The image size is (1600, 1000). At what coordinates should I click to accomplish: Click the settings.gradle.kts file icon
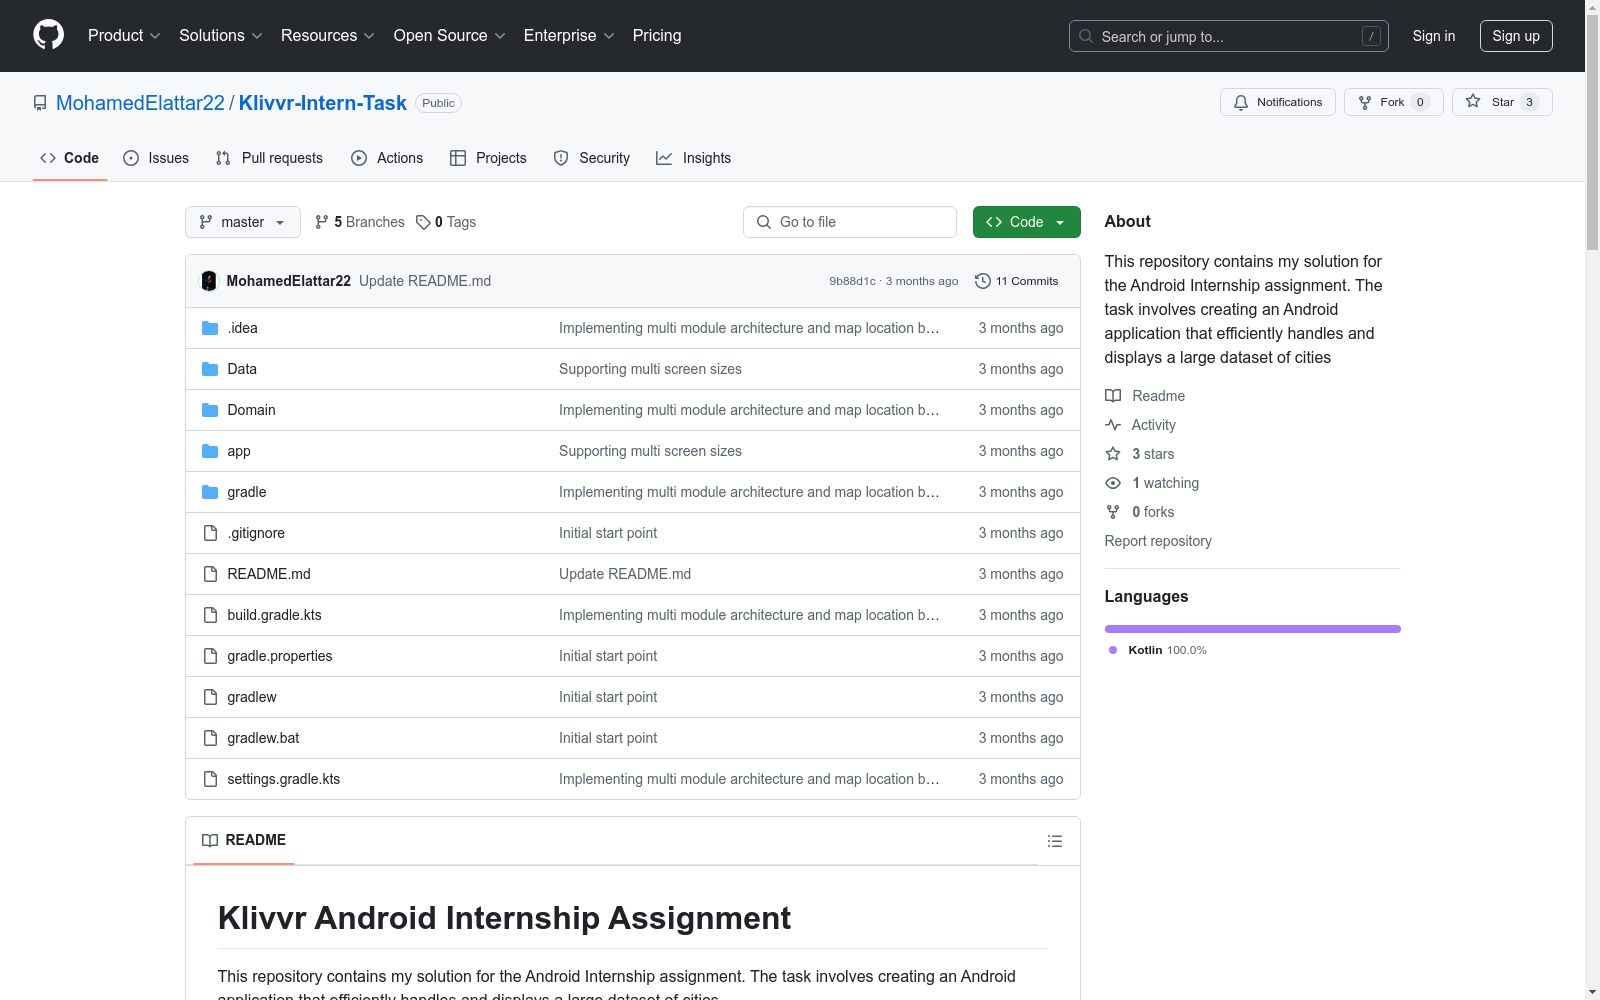[x=210, y=779]
